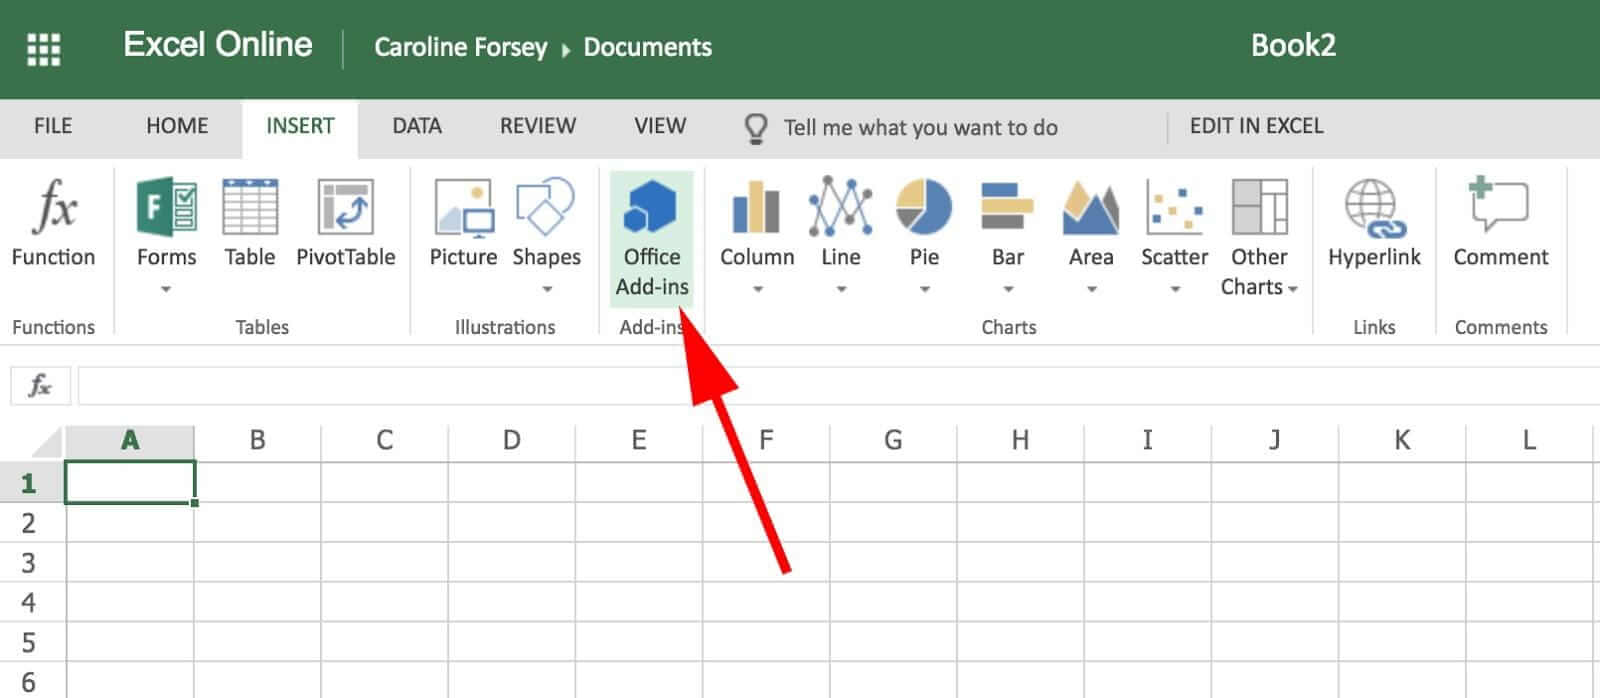
Task: Switch to the VIEW tab
Action: tap(660, 126)
